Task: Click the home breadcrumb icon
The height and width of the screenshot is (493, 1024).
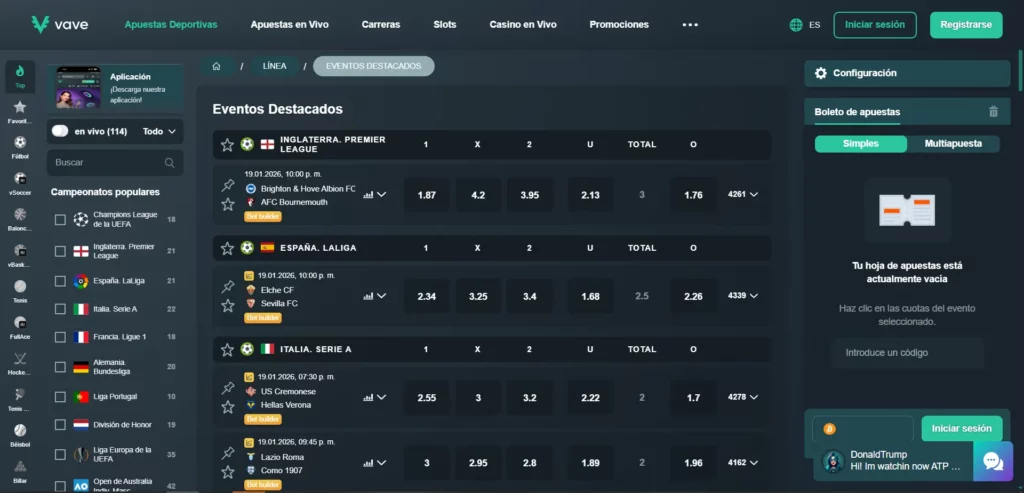Action: coord(216,66)
